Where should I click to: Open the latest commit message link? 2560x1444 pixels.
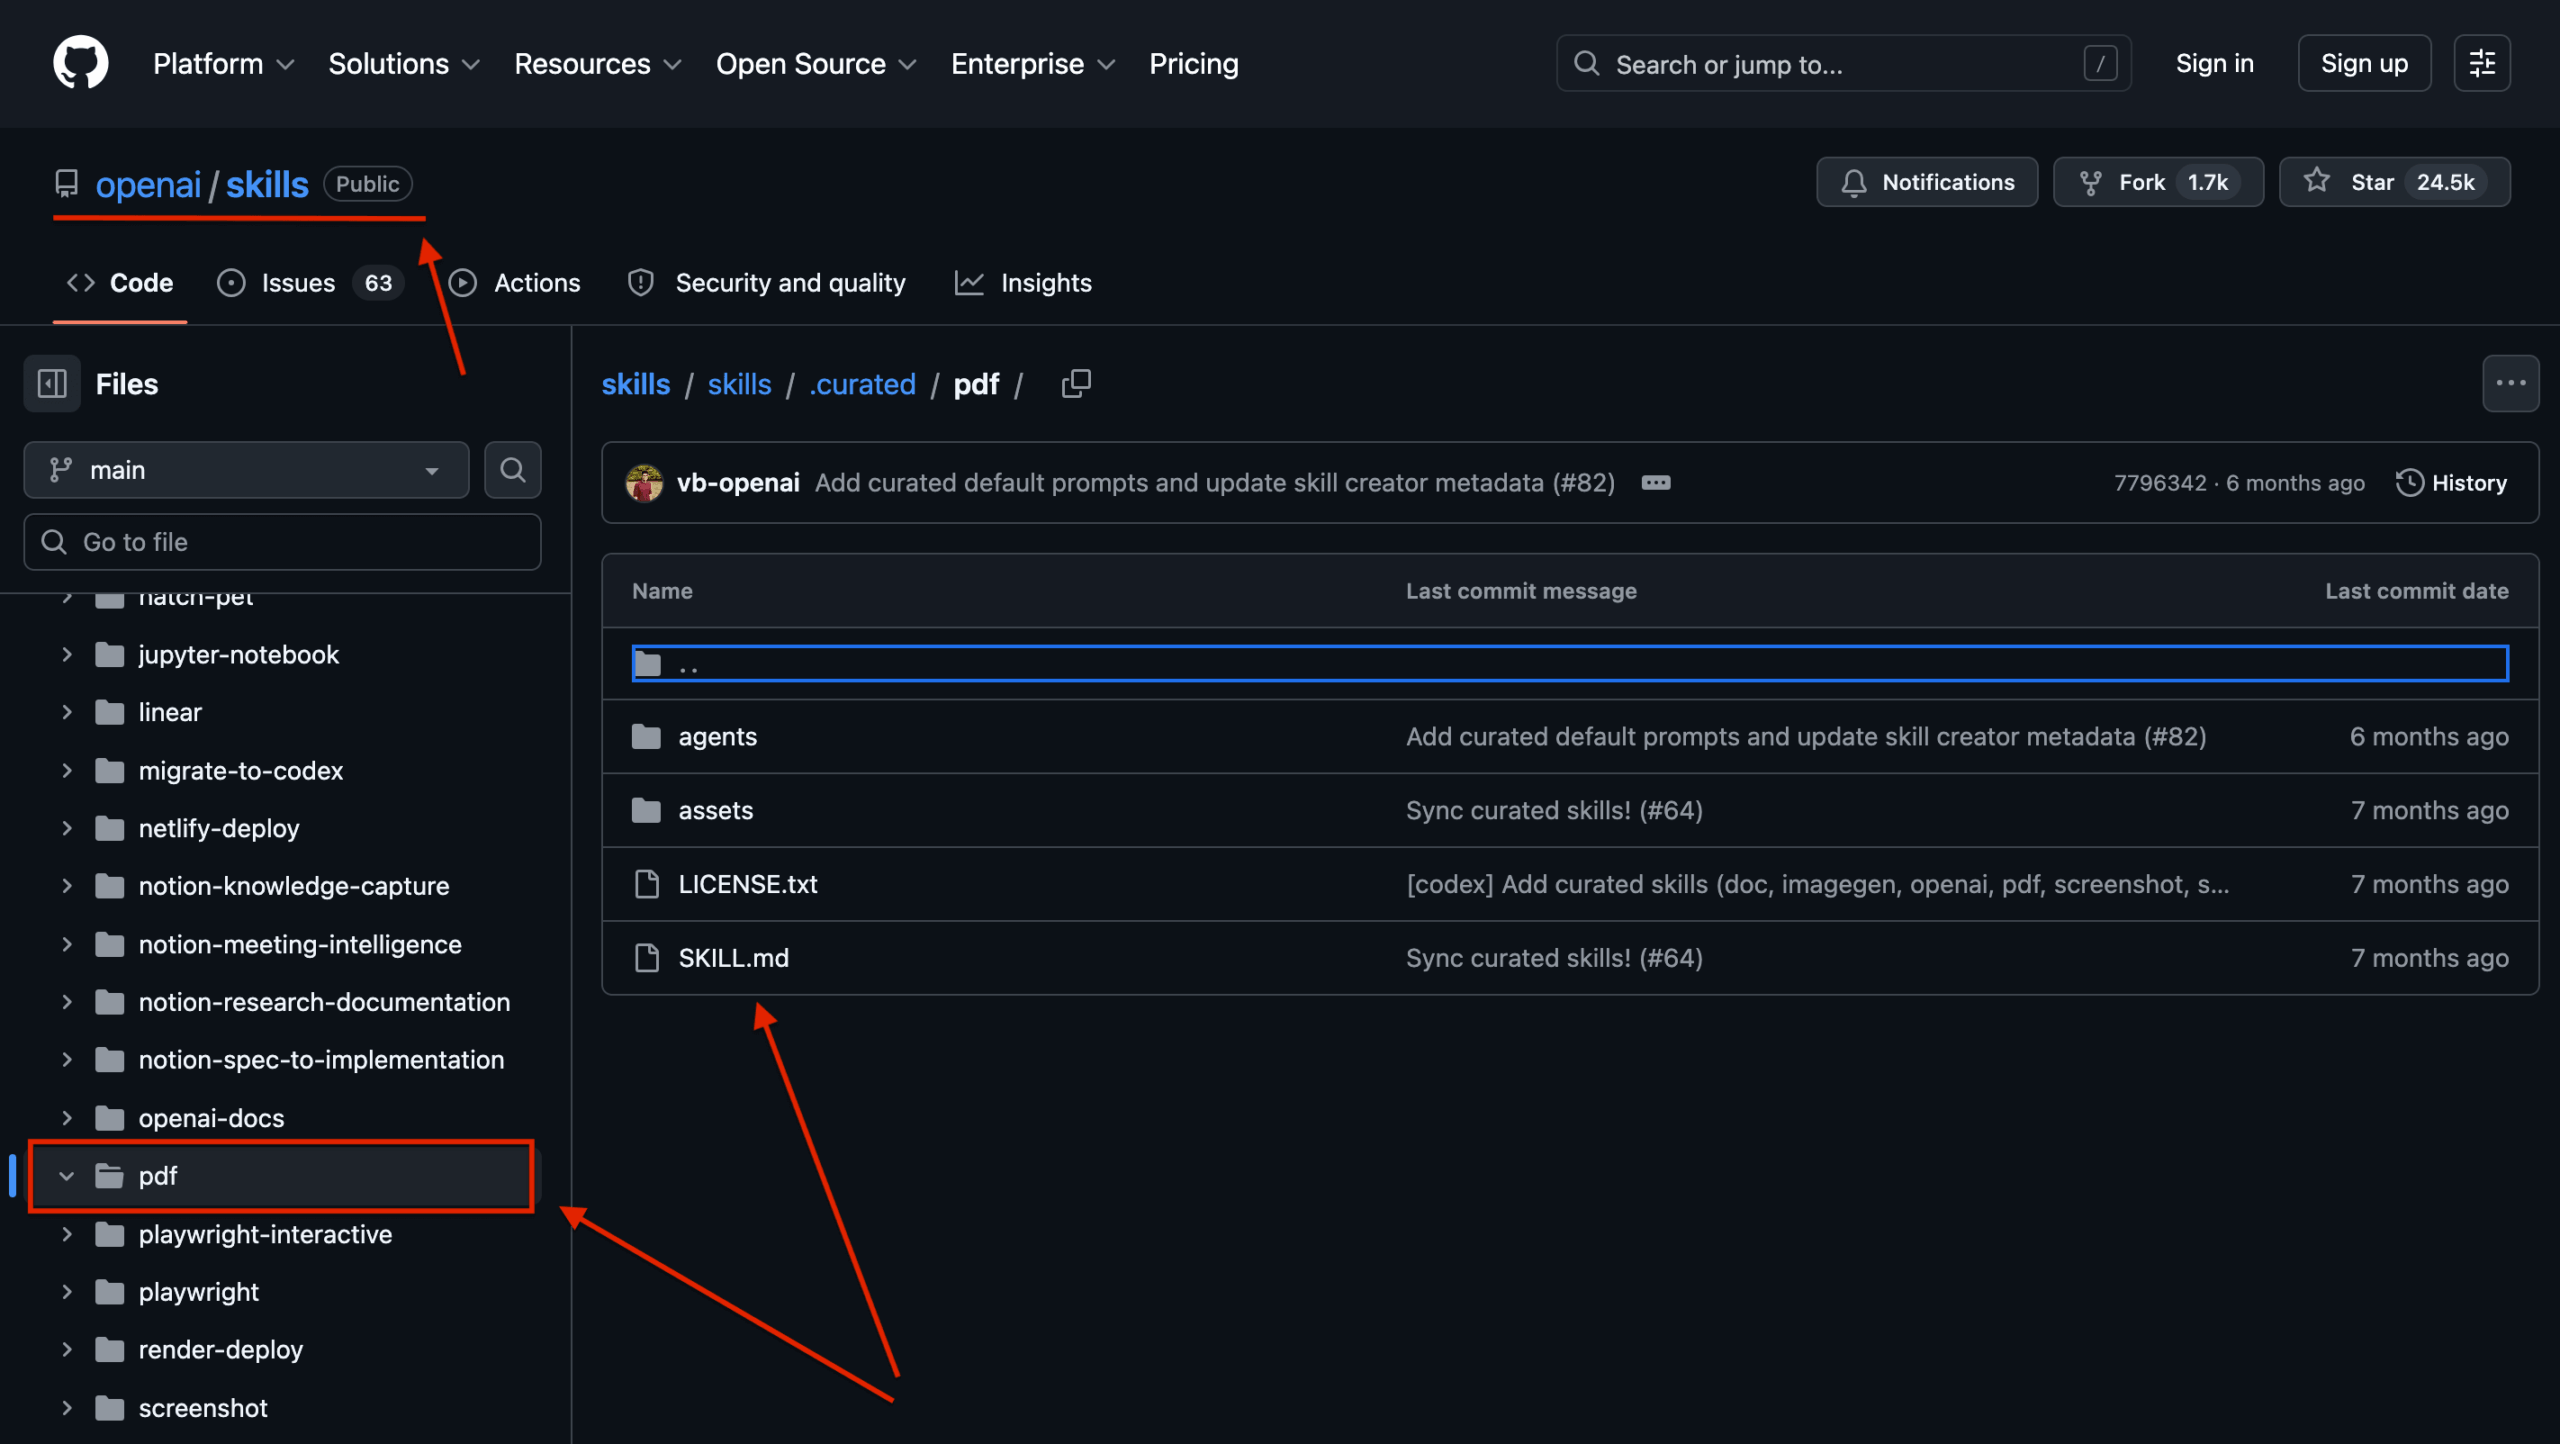[x=1215, y=483]
